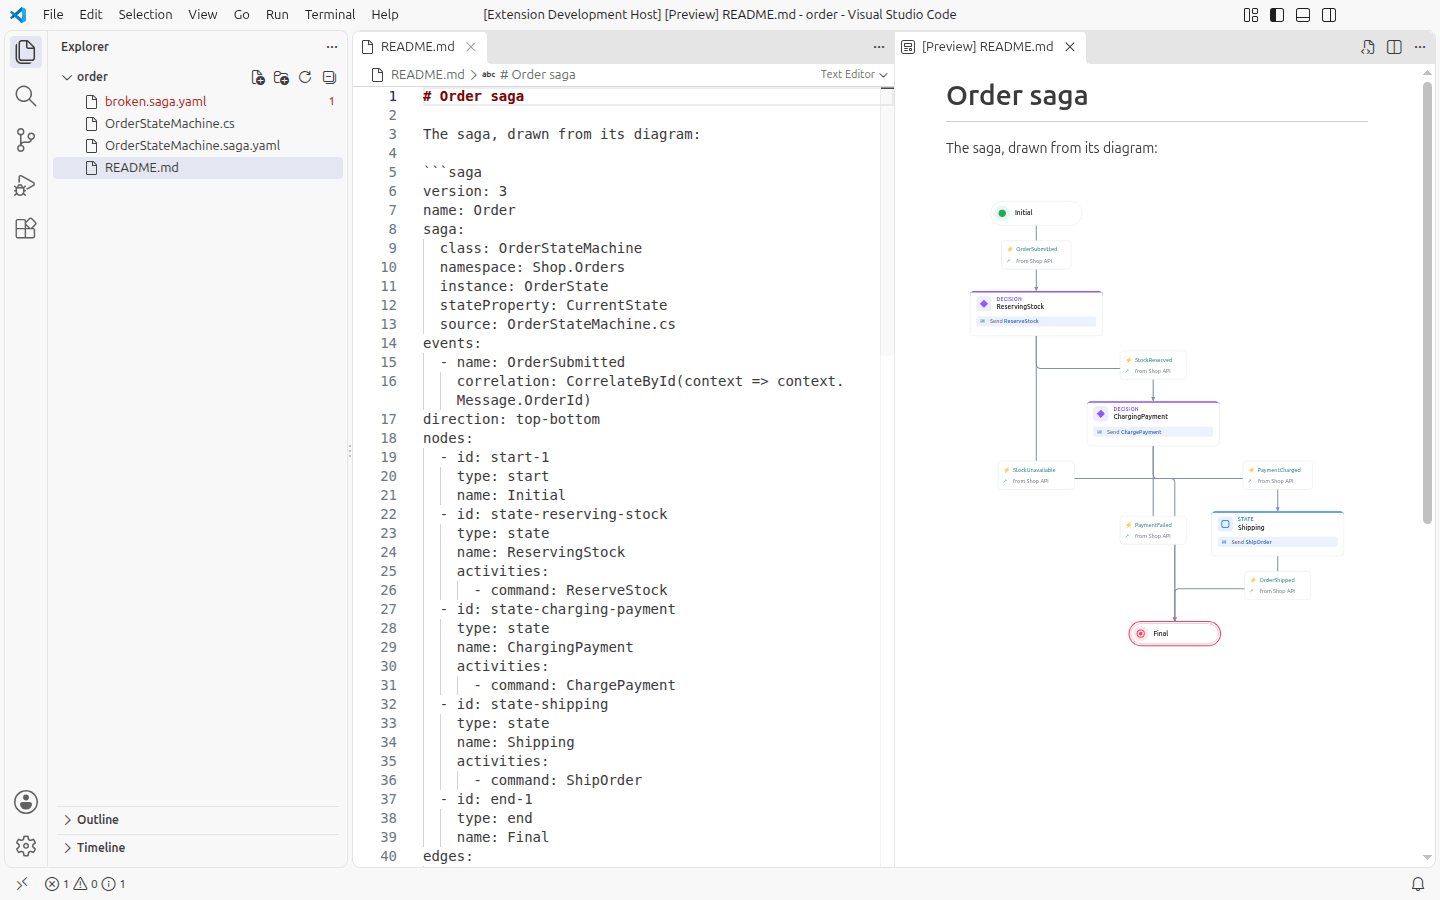This screenshot has height=900, width=1440.
Task: Switch to the [Preview] README.md tab
Action: click(x=988, y=47)
